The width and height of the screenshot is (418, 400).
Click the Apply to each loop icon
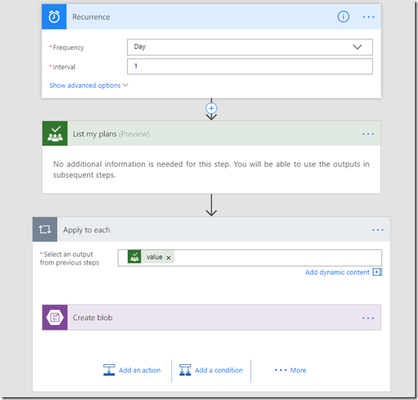[45, 229]
